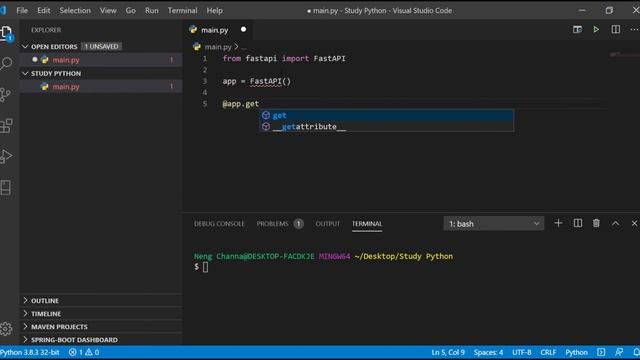Open the Search view in activity bar
The image size is (640, 360).
coord(7,63)
